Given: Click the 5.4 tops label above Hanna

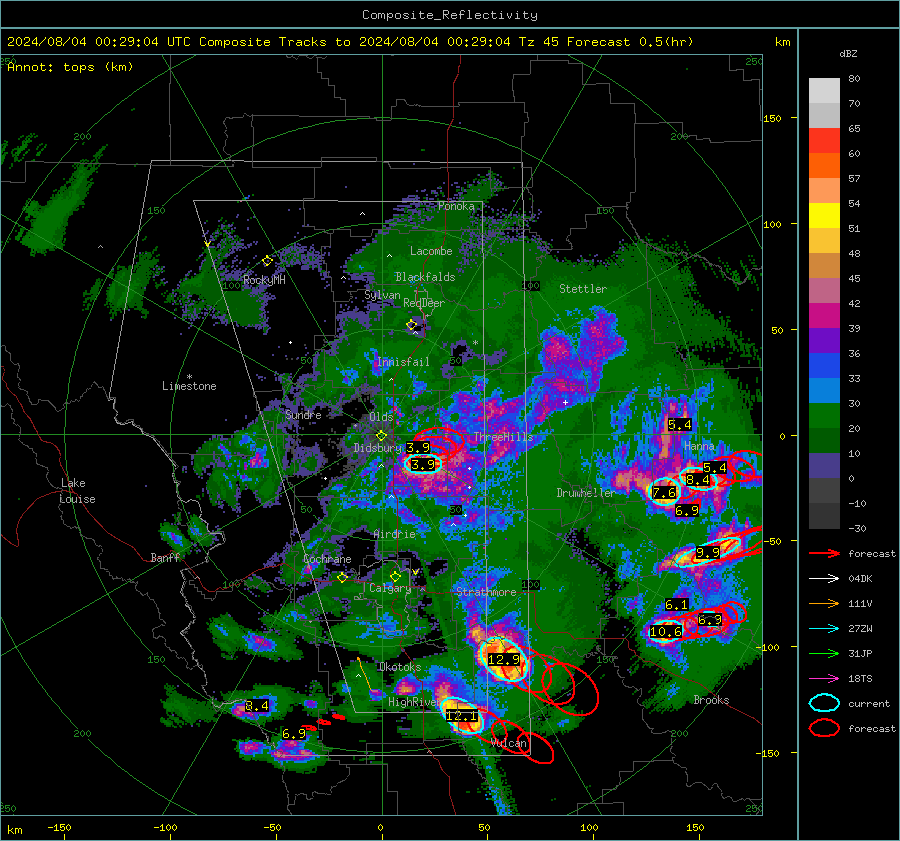Looking at the screenshot, I should [x=680, y=425].
